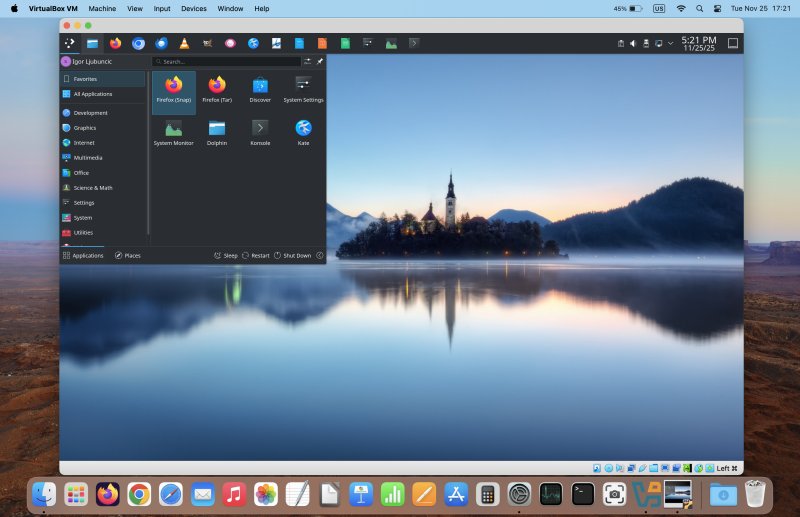Click VLC cone icon in KDE panel
This screenshot has width=800, height=517.
pyautogui.click(x=184, y=43)
